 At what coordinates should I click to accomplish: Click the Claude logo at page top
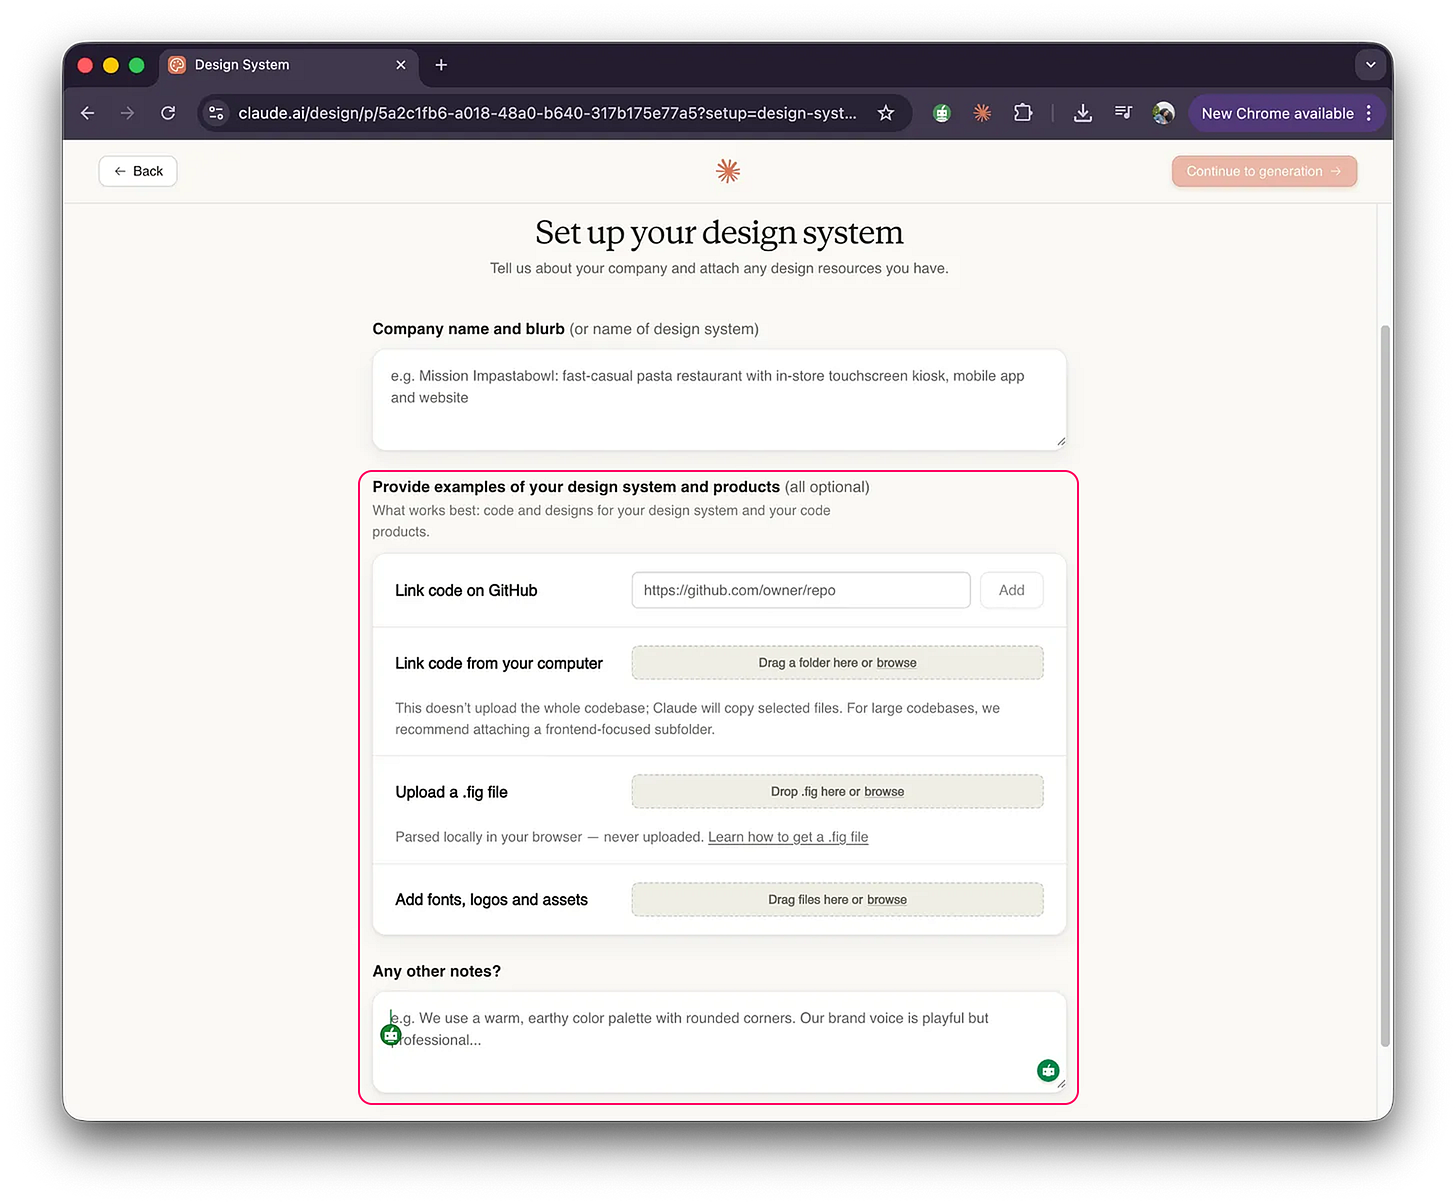click(x=728, y=171)
